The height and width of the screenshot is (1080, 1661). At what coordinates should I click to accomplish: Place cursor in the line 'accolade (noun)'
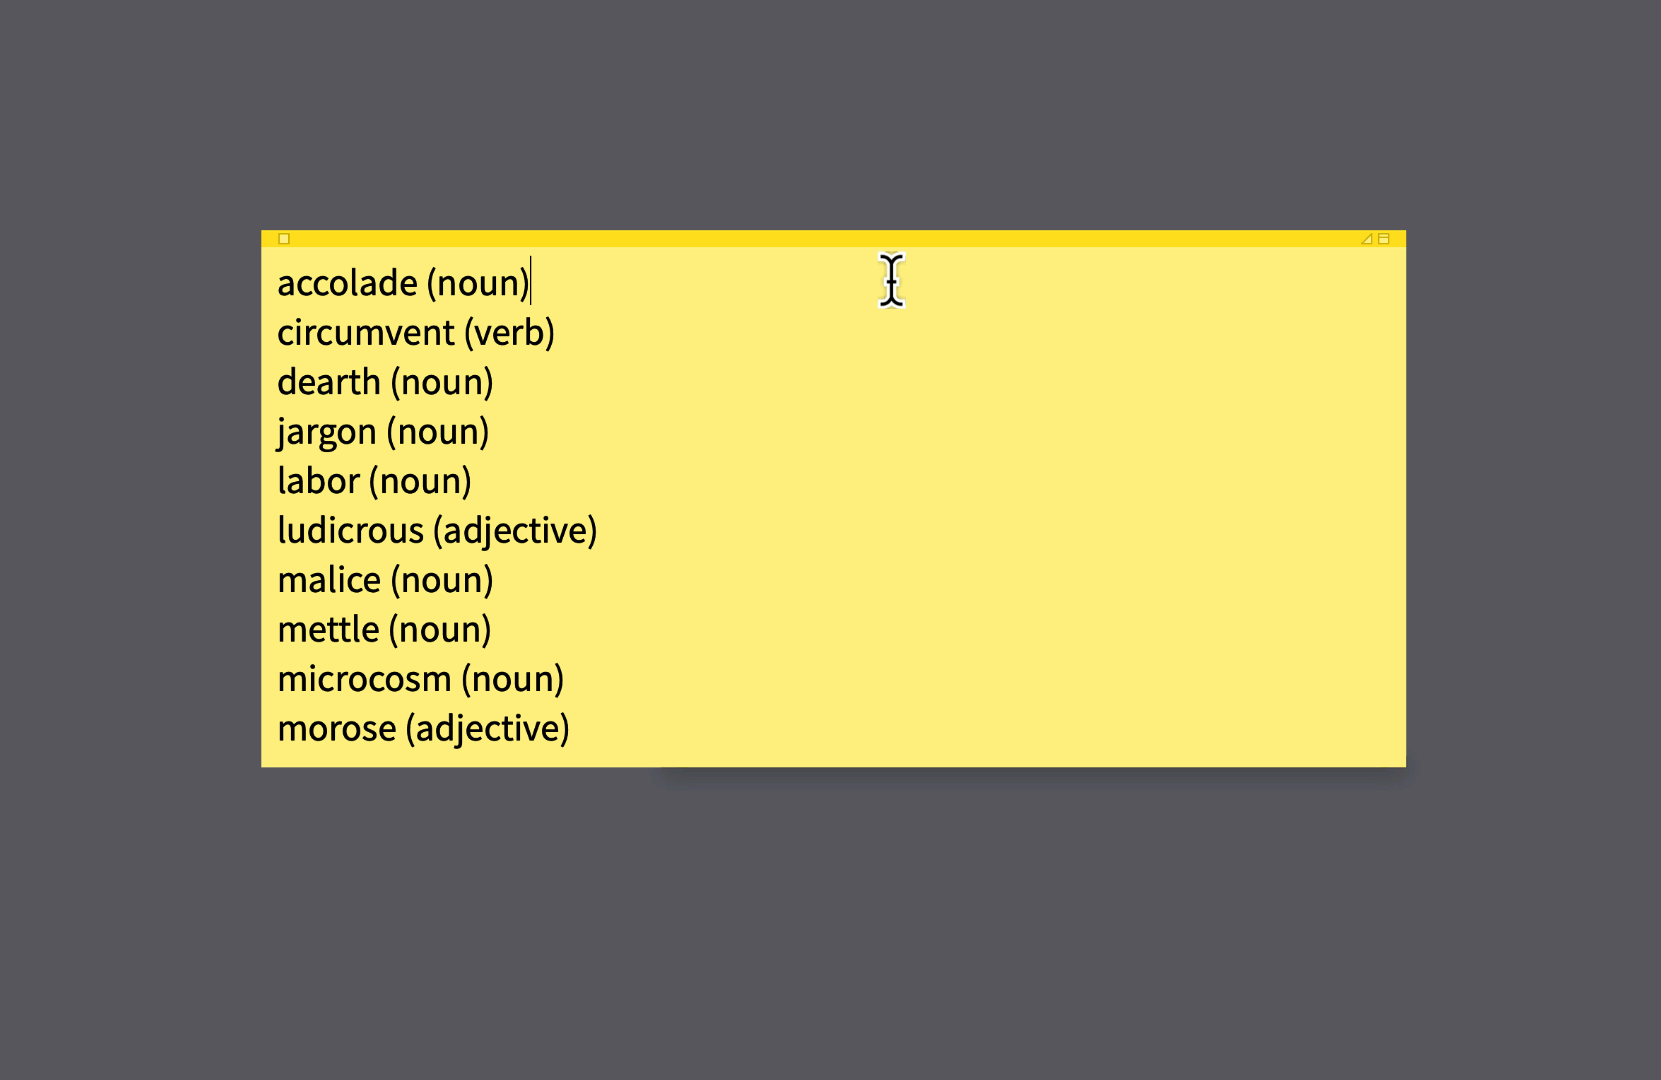(403, 284)
